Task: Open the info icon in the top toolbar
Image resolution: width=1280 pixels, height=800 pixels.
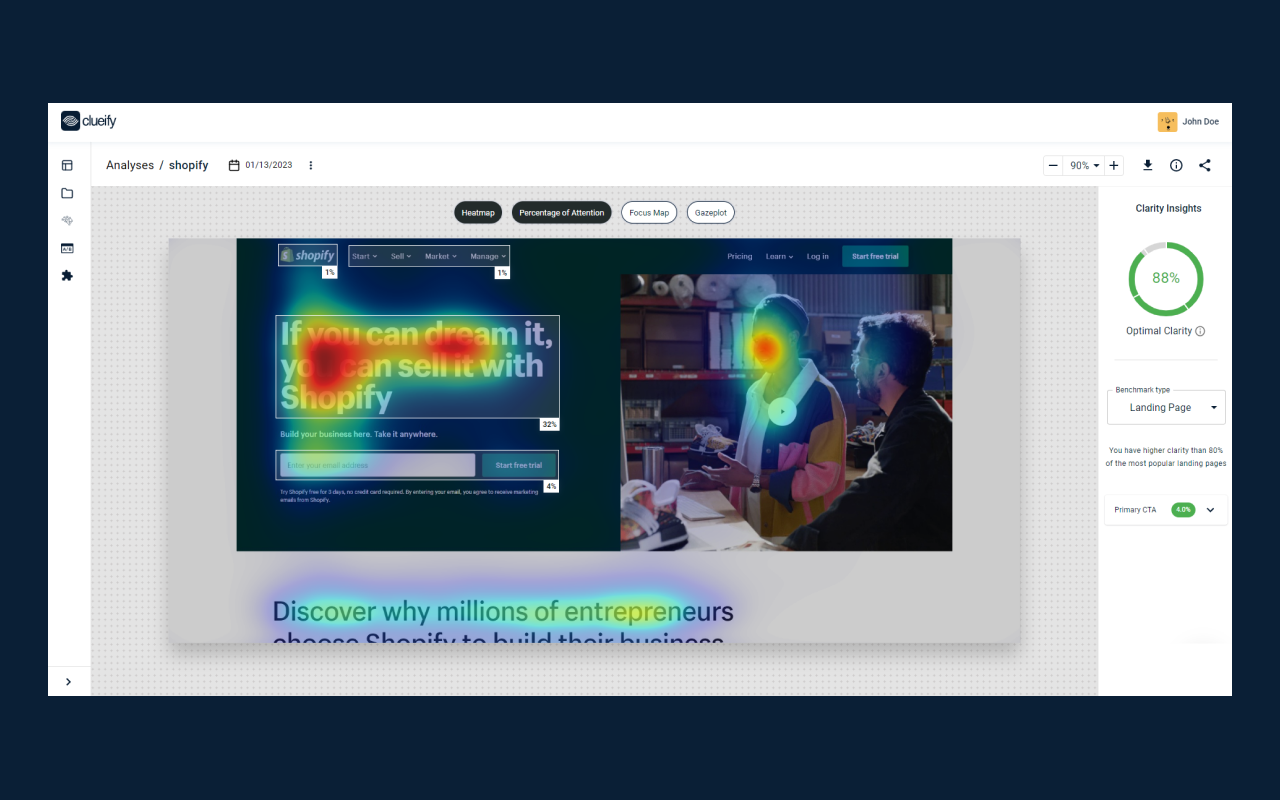Action: [x=1176, y=165]
